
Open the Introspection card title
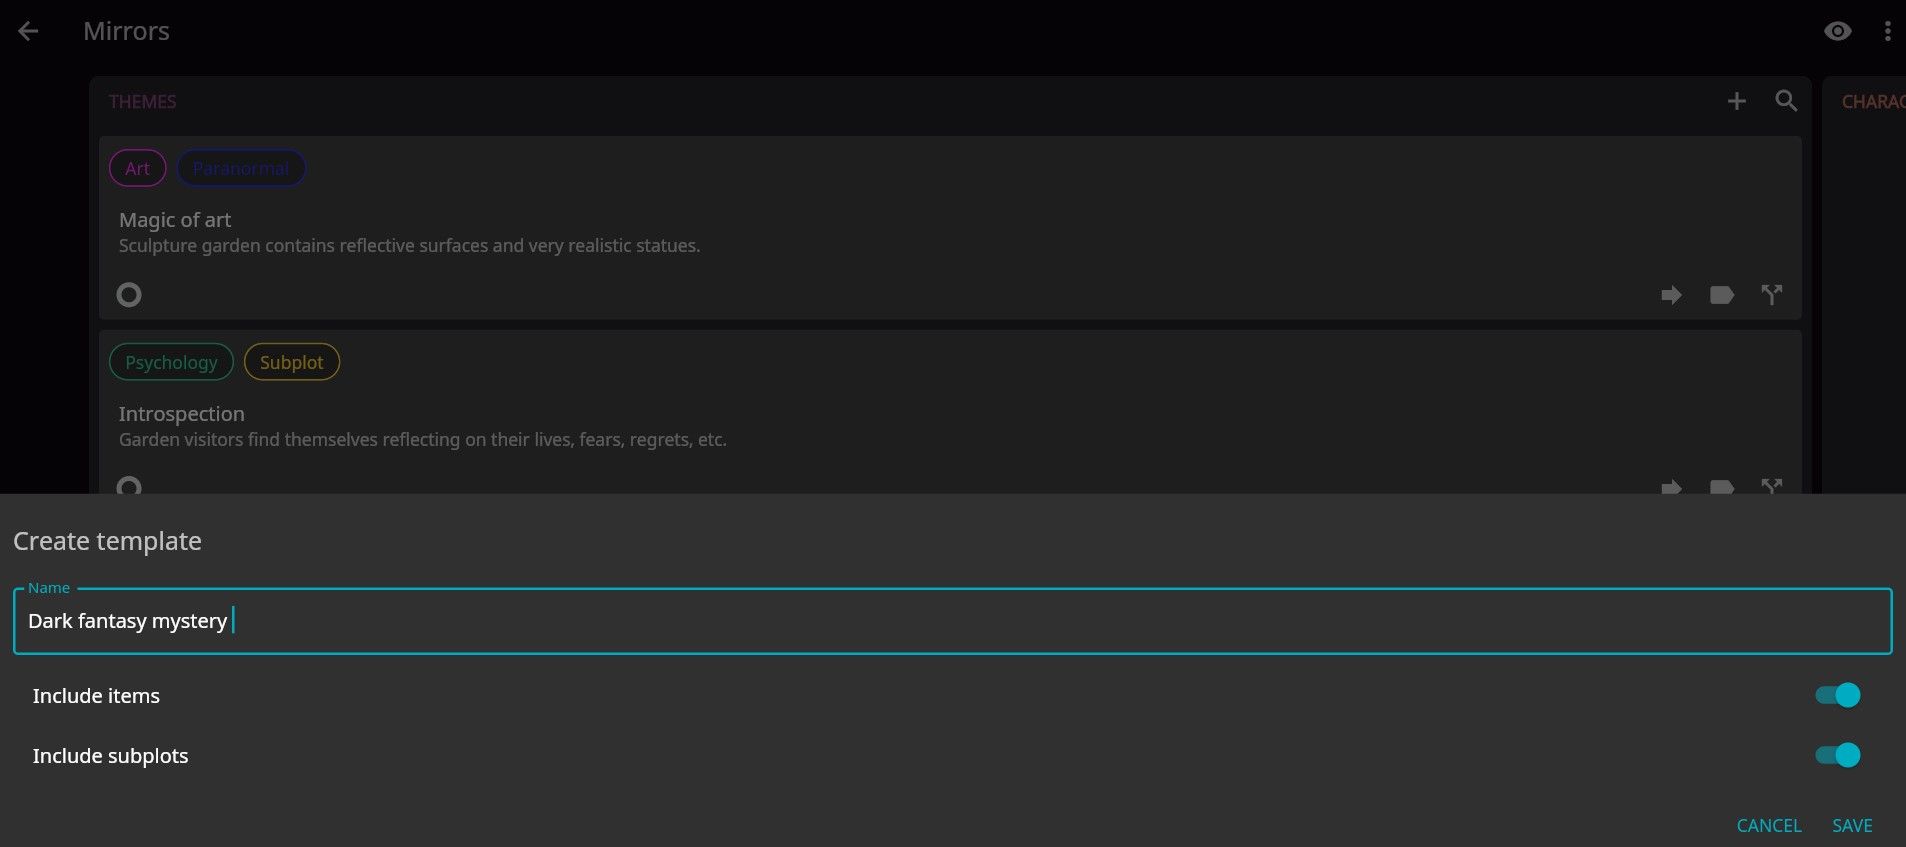(182, 414)
